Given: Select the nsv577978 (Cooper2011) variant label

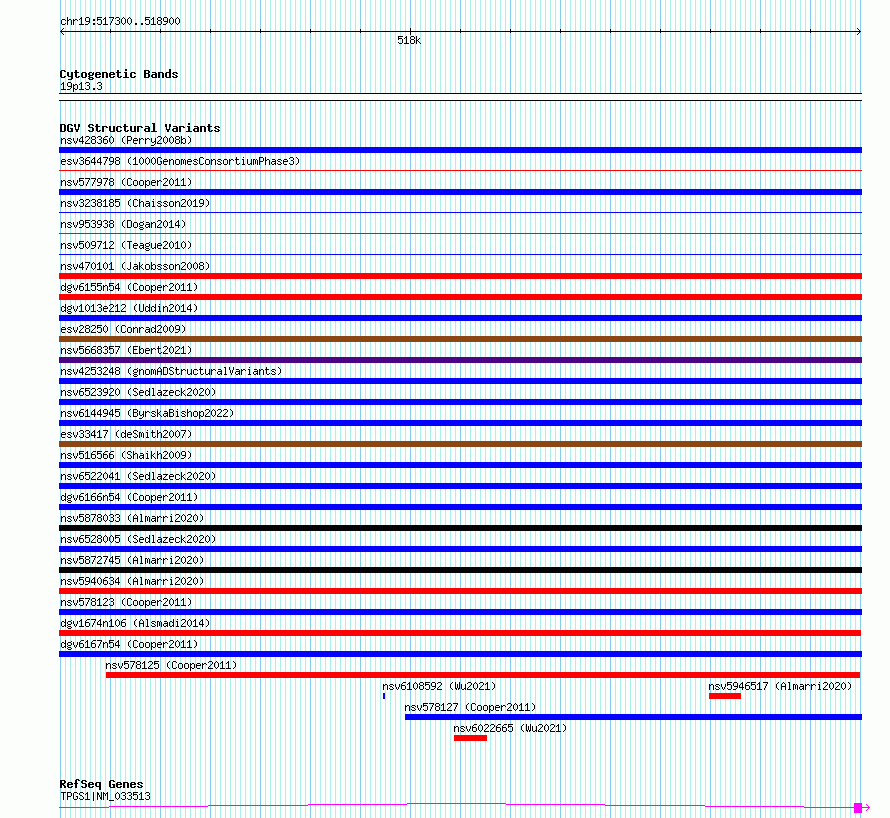Looking at the screenshot, I should [x=126, y=182].
